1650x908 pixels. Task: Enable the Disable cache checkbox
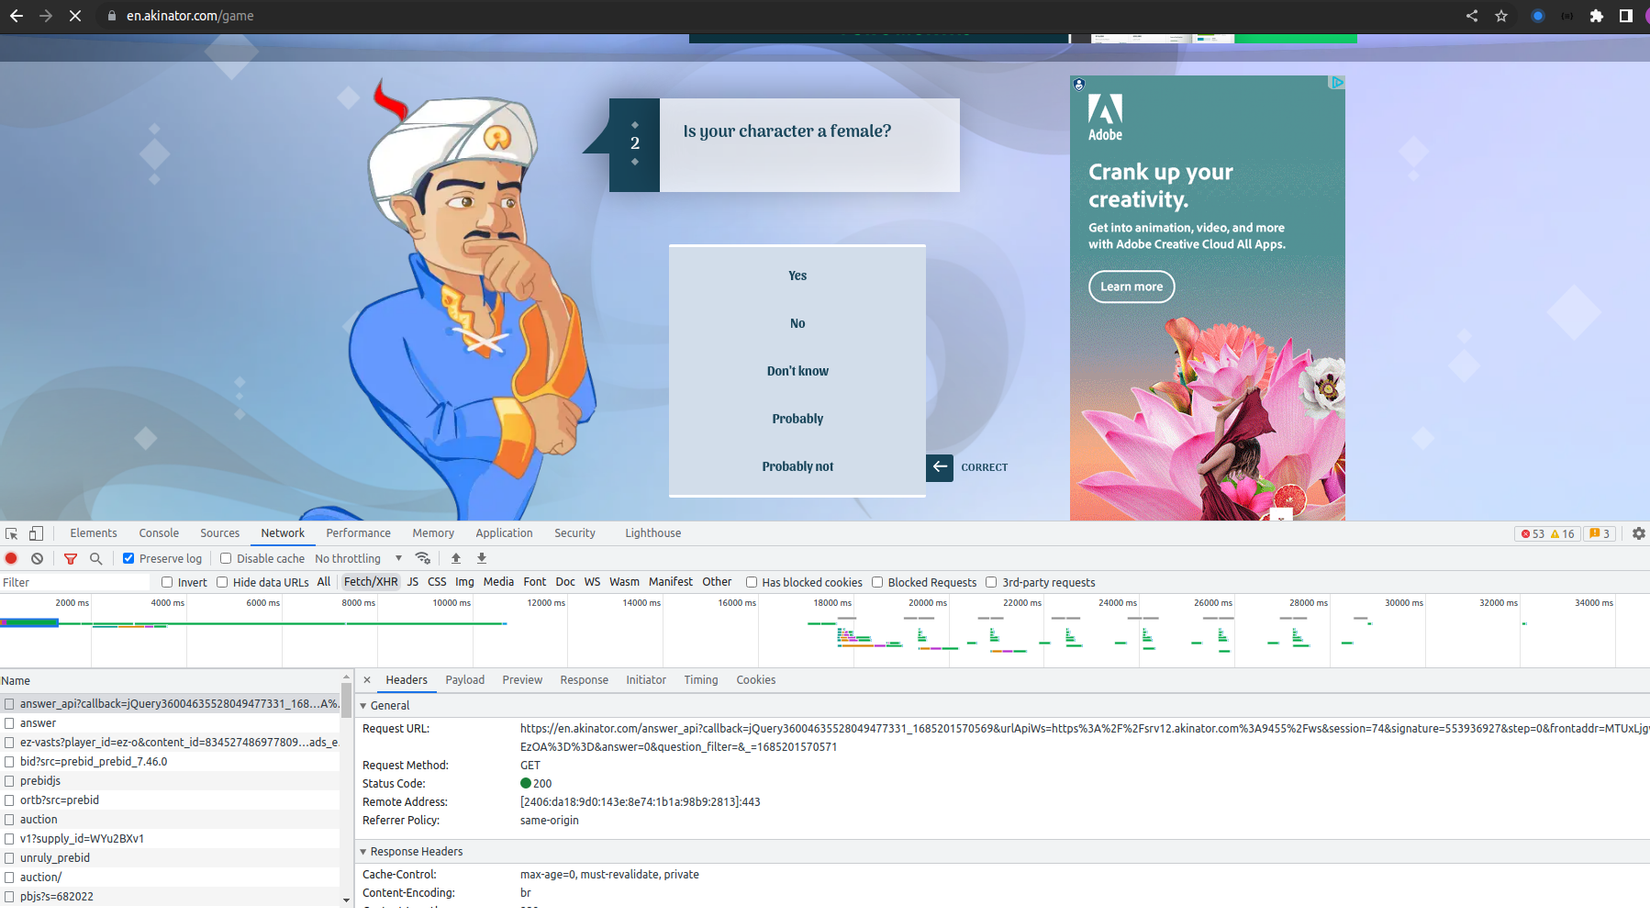tap(225, 559)
